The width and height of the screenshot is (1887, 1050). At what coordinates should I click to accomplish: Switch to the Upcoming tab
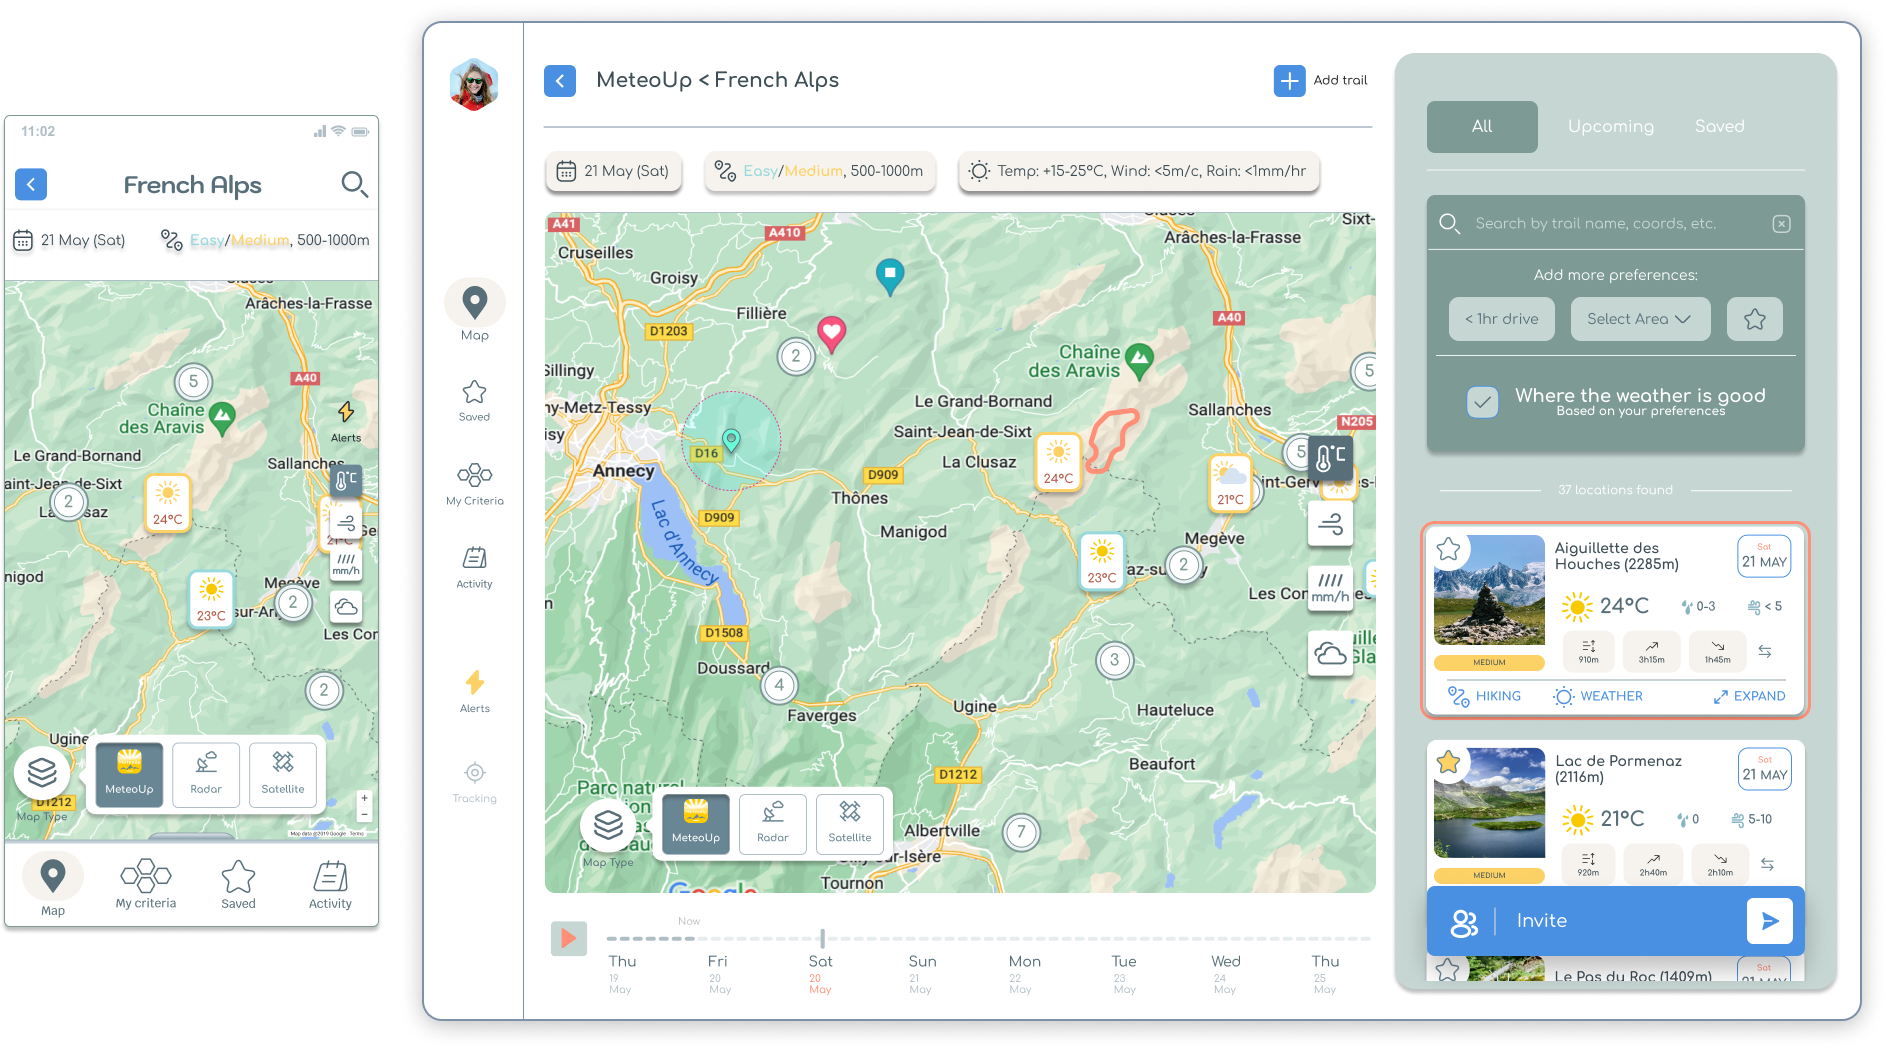coord(1610,127)
